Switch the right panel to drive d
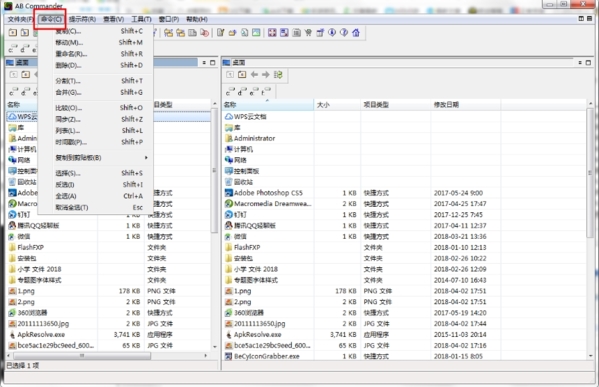 pos(242,91)
